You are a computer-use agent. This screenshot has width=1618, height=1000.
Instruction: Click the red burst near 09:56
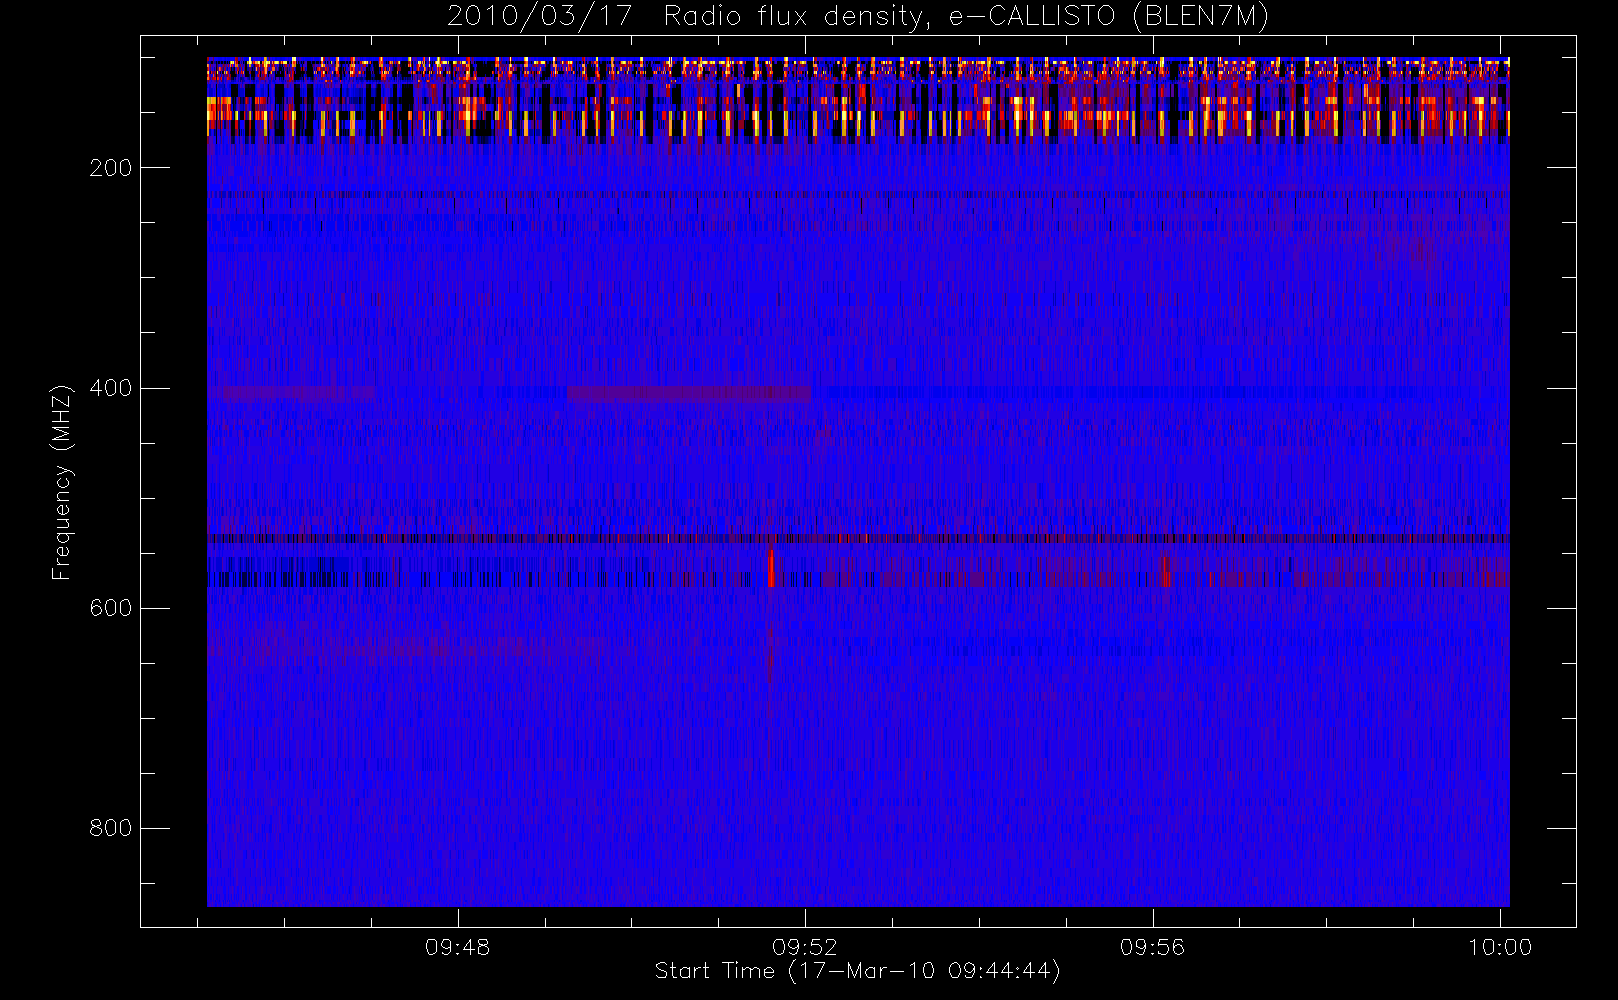[x=1165, y=572]
